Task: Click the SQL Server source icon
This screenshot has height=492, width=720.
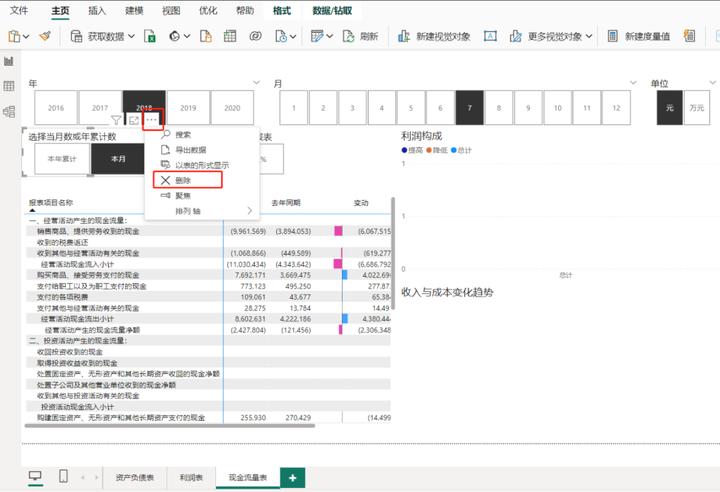Action: point(206,36)
